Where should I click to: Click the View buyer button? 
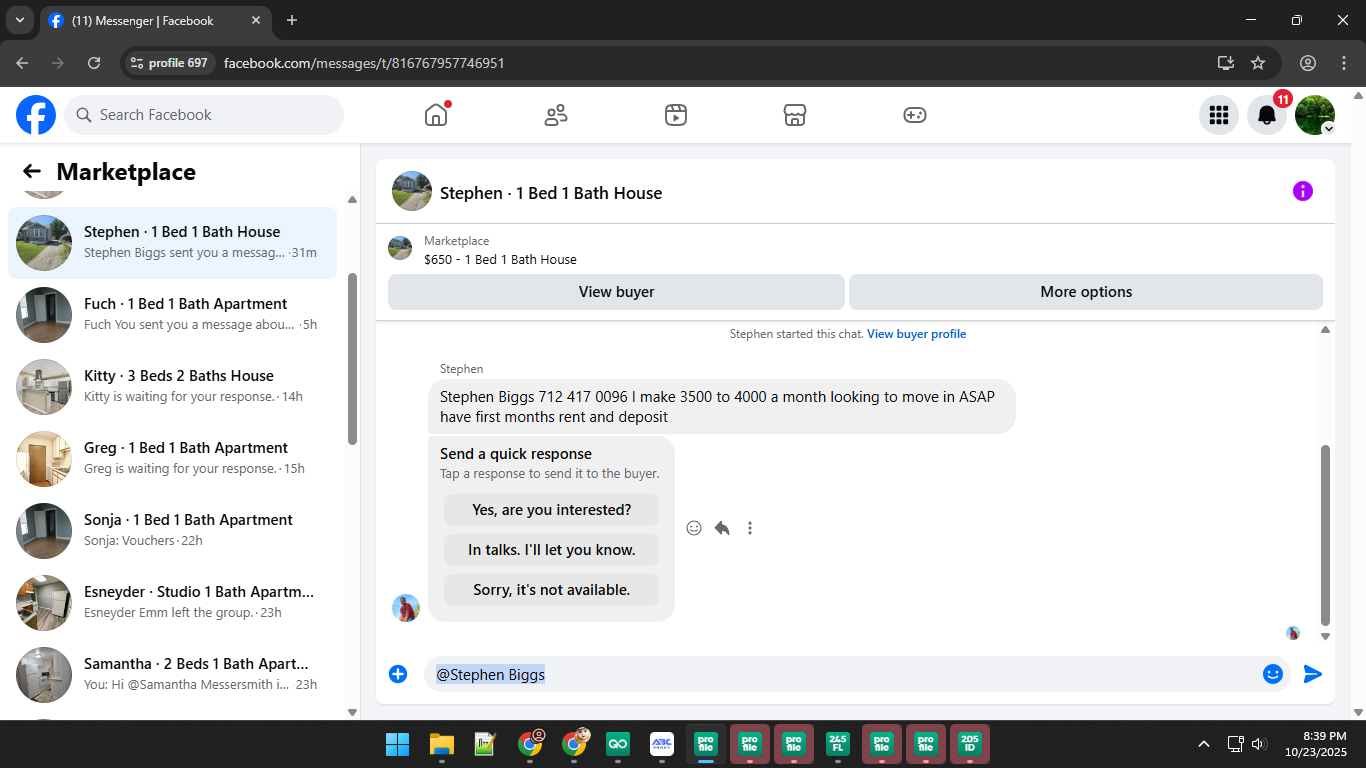coord(616,292)
